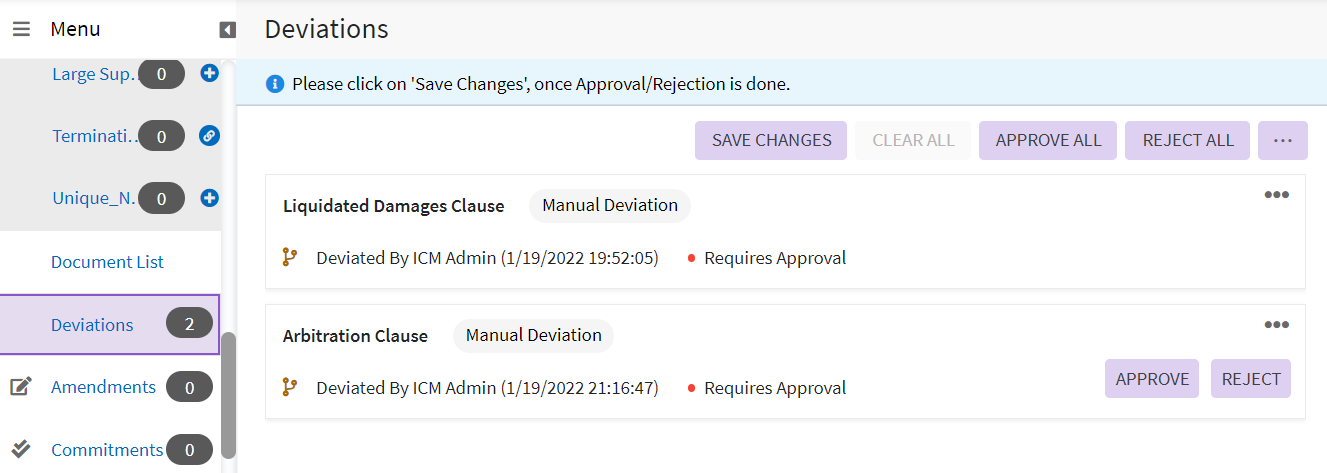Select the Deviations menu item
The image size is (1327, 473).
[x=92, y=324]
